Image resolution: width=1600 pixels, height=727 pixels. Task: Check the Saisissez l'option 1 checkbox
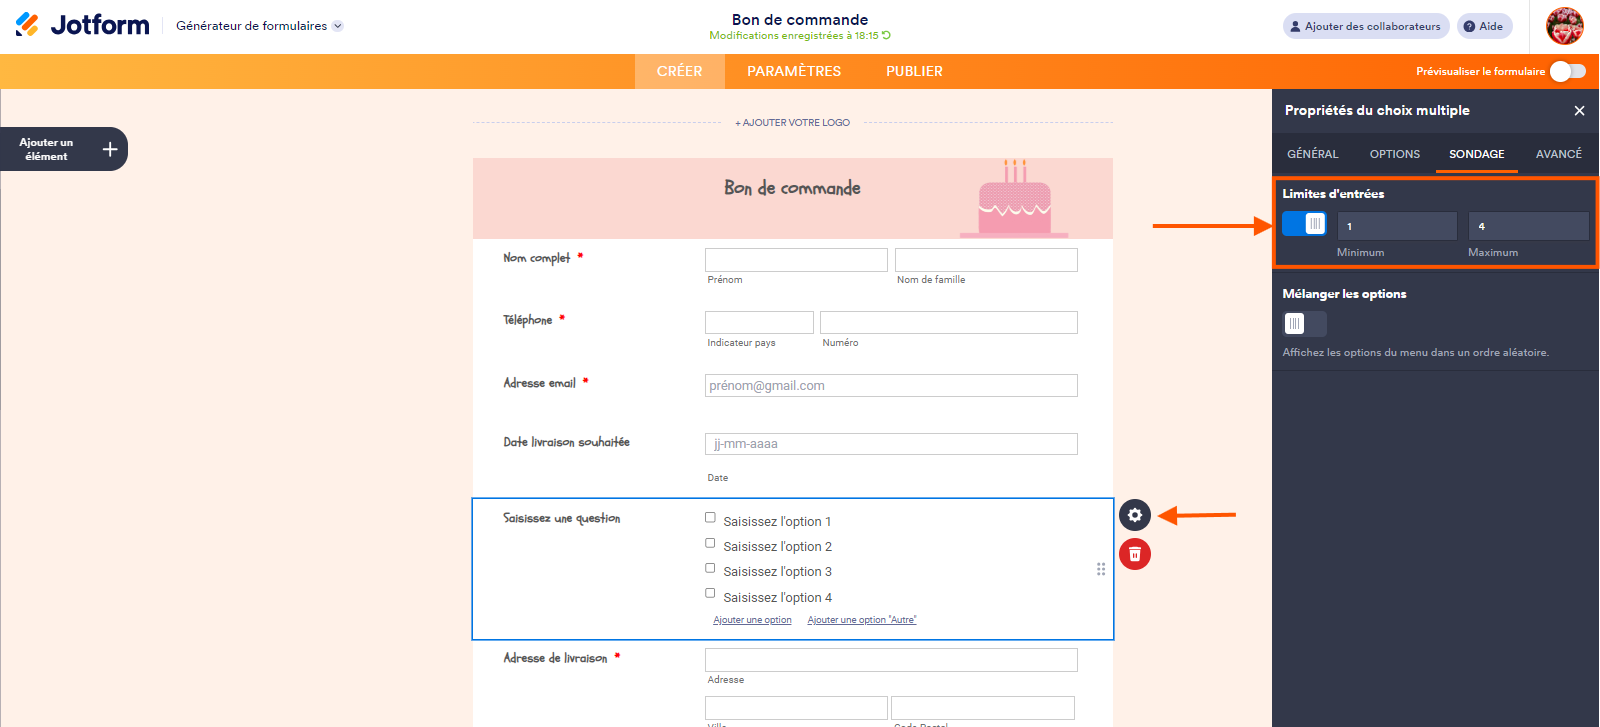[710, 518]
